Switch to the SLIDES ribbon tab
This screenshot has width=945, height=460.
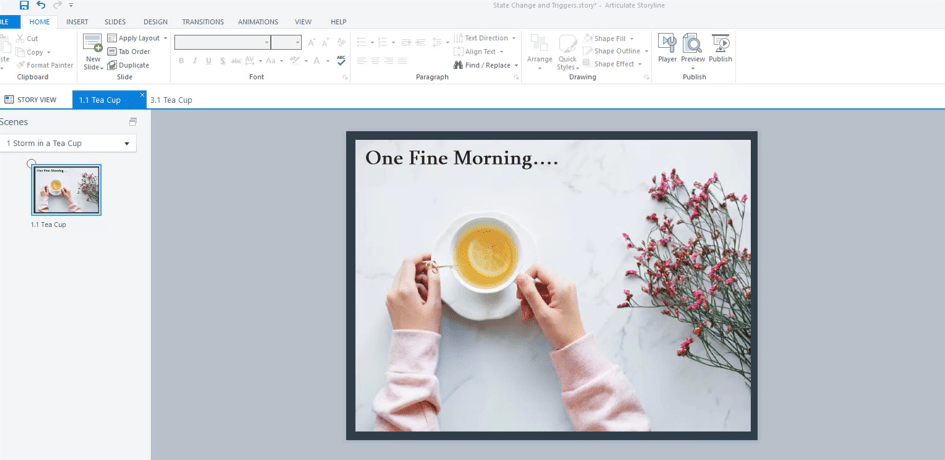click(115, 22)
